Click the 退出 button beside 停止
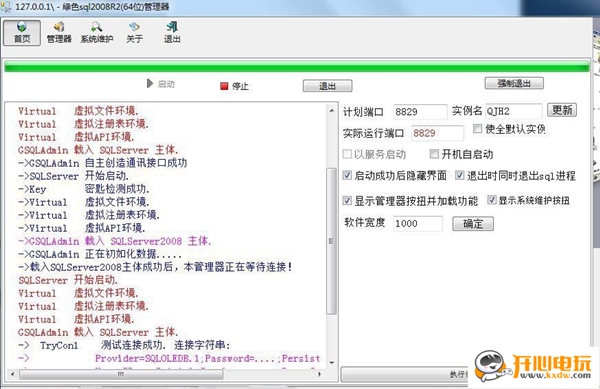The height and width of the screenshot is (389, 600). tap(327, 86)
